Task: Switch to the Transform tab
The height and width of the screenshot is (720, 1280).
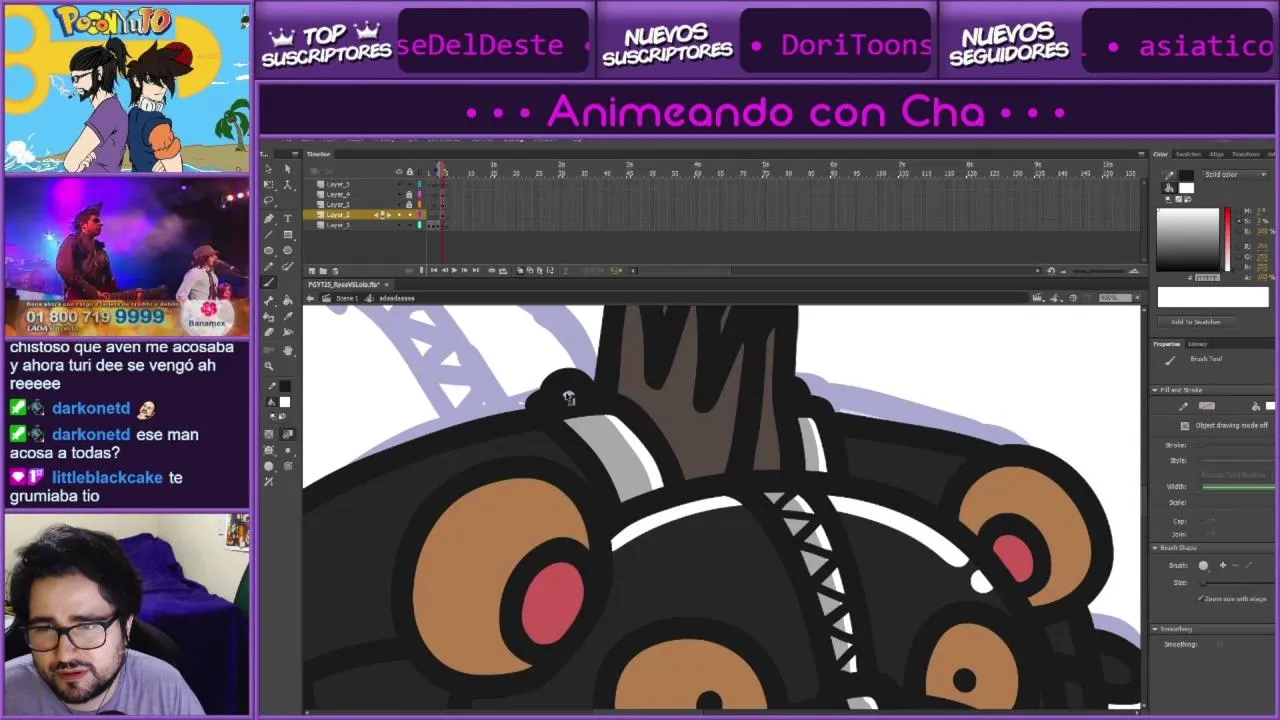Action: coord(1246,154)
